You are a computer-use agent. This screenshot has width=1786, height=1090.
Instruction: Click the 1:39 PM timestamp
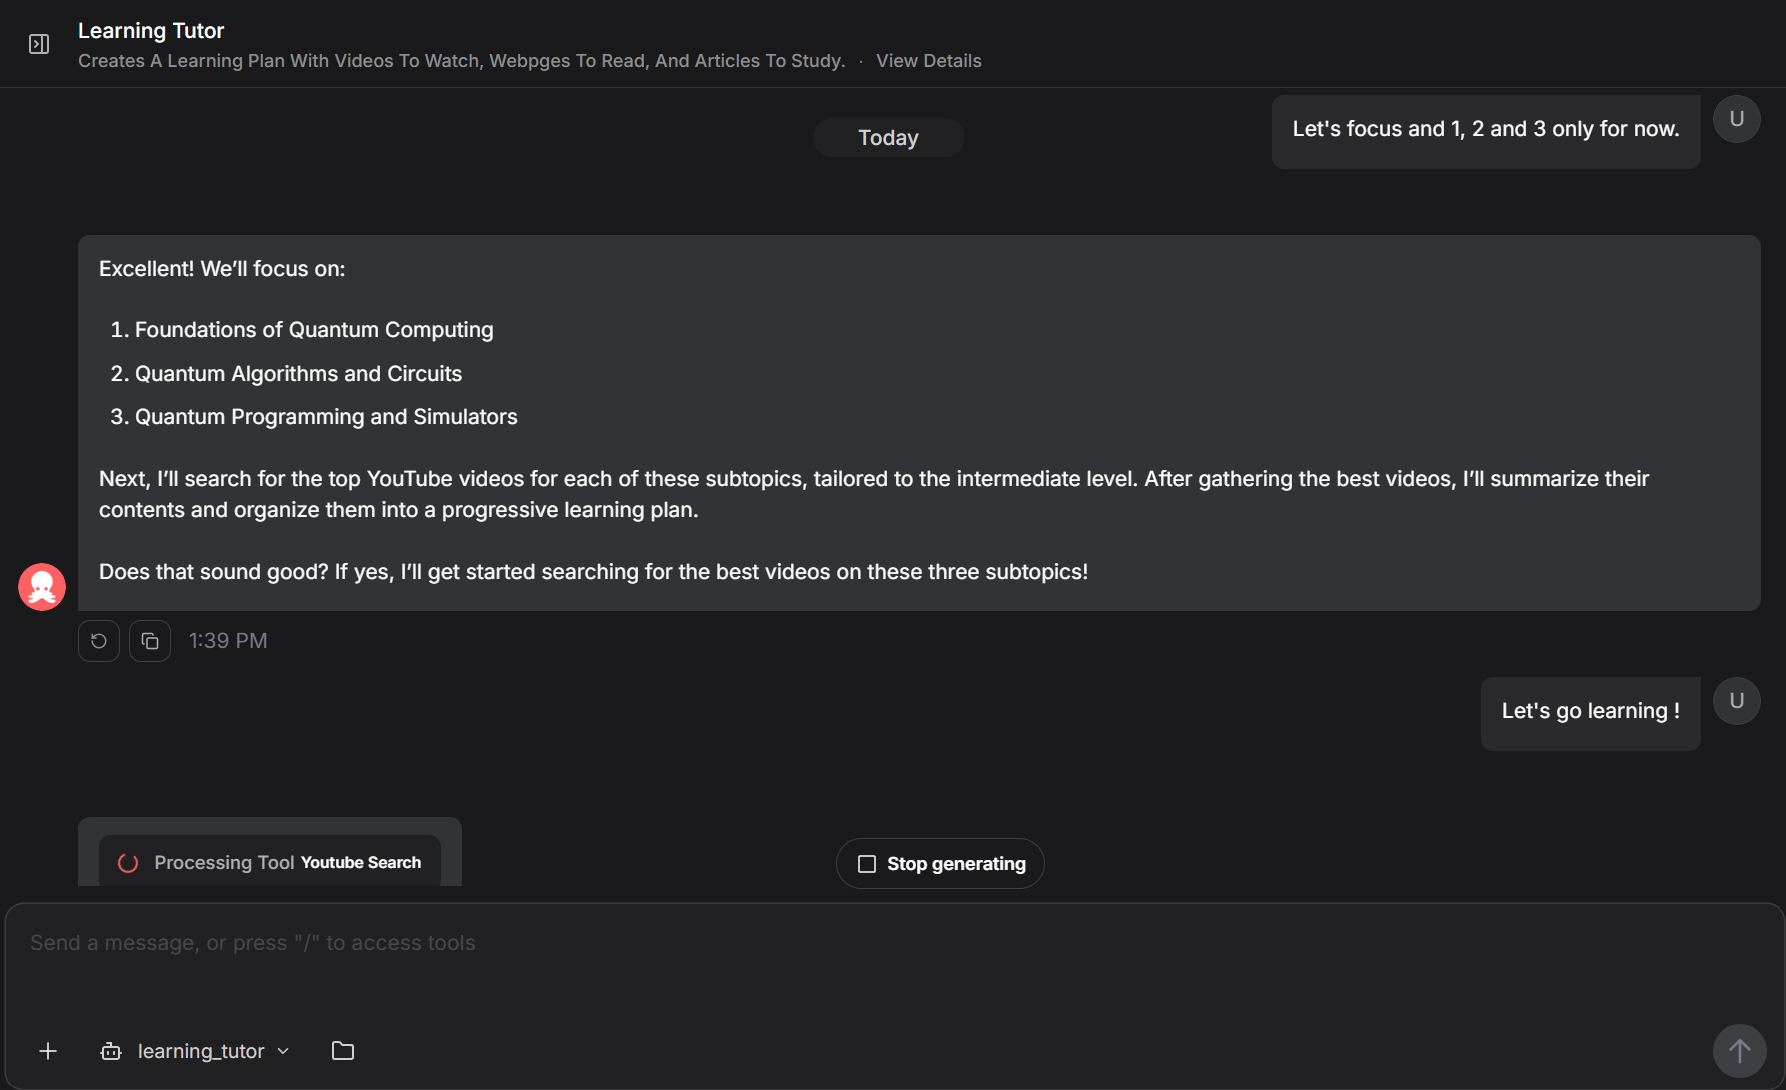click(228, 641)
